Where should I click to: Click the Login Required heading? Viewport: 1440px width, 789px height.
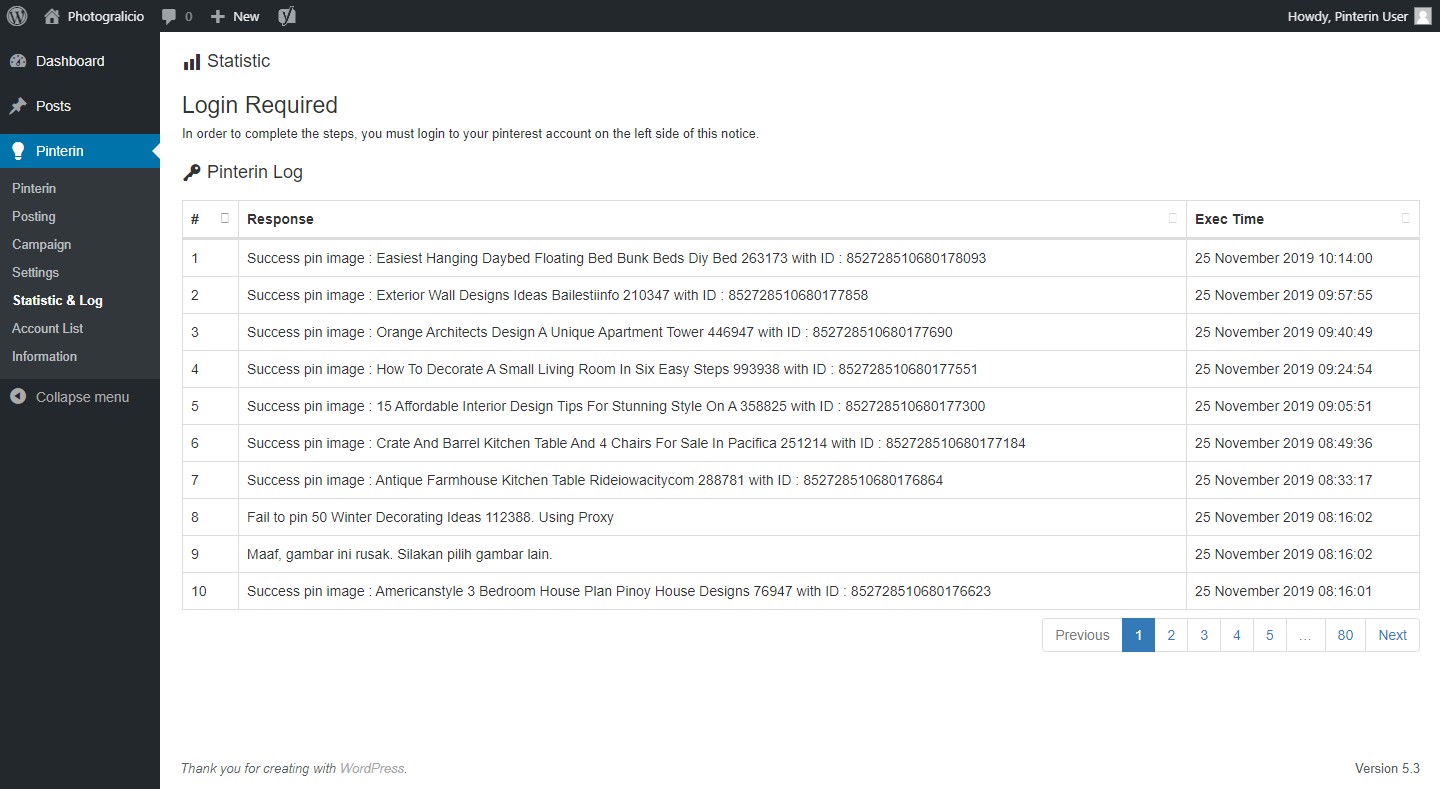(x=260, y=105)
